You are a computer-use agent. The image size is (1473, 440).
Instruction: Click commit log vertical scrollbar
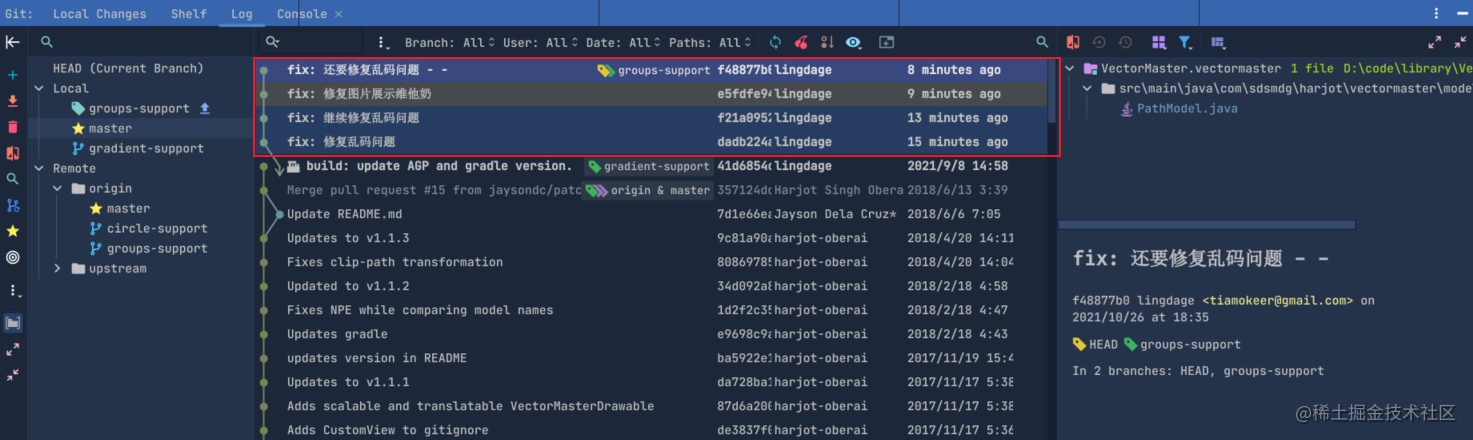tap(1052, 90)
